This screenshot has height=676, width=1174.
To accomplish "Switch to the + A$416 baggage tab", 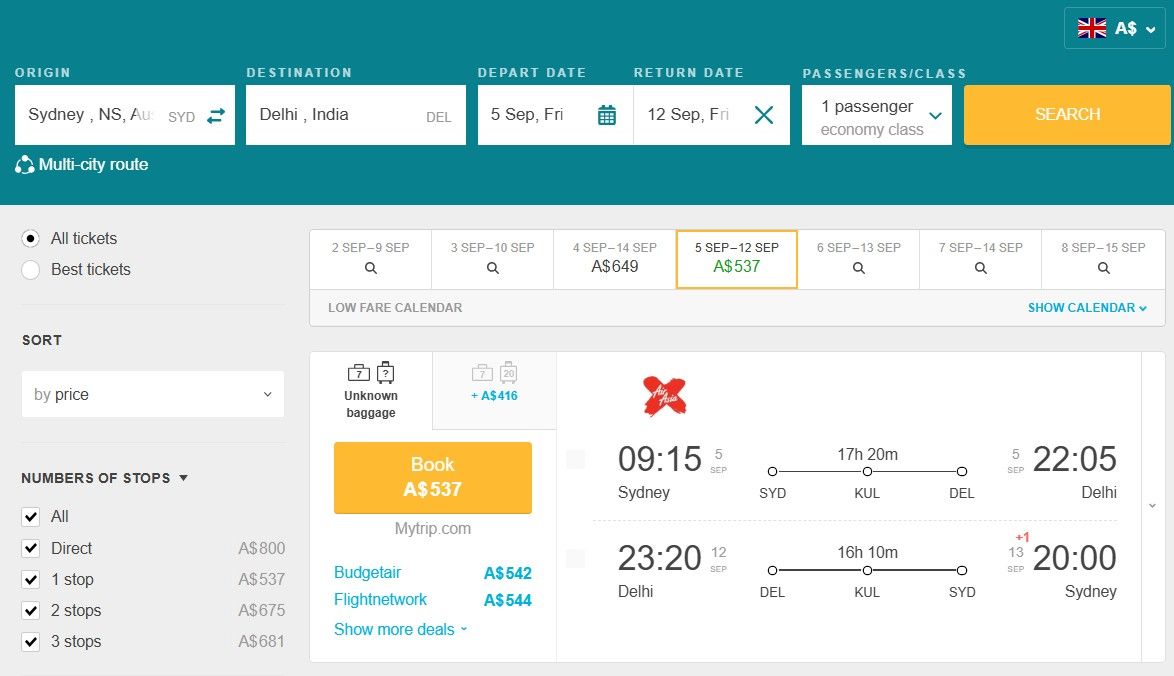I will (x=494, y=384).
